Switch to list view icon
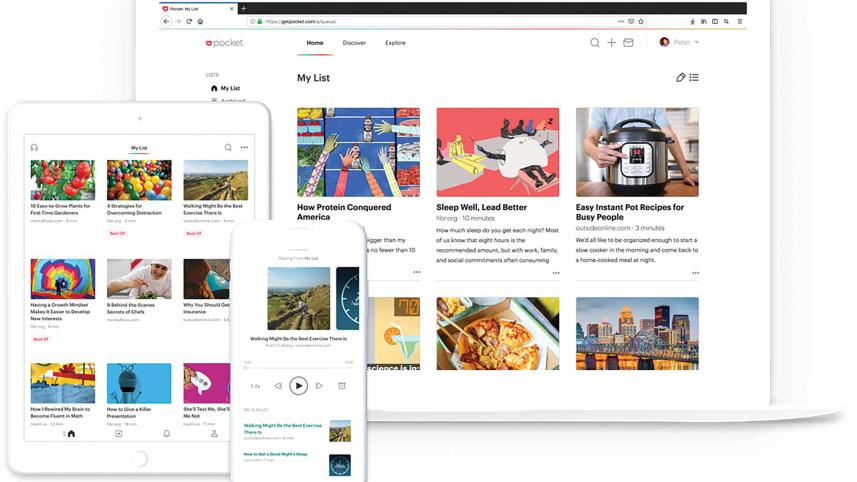 (694, 77)
